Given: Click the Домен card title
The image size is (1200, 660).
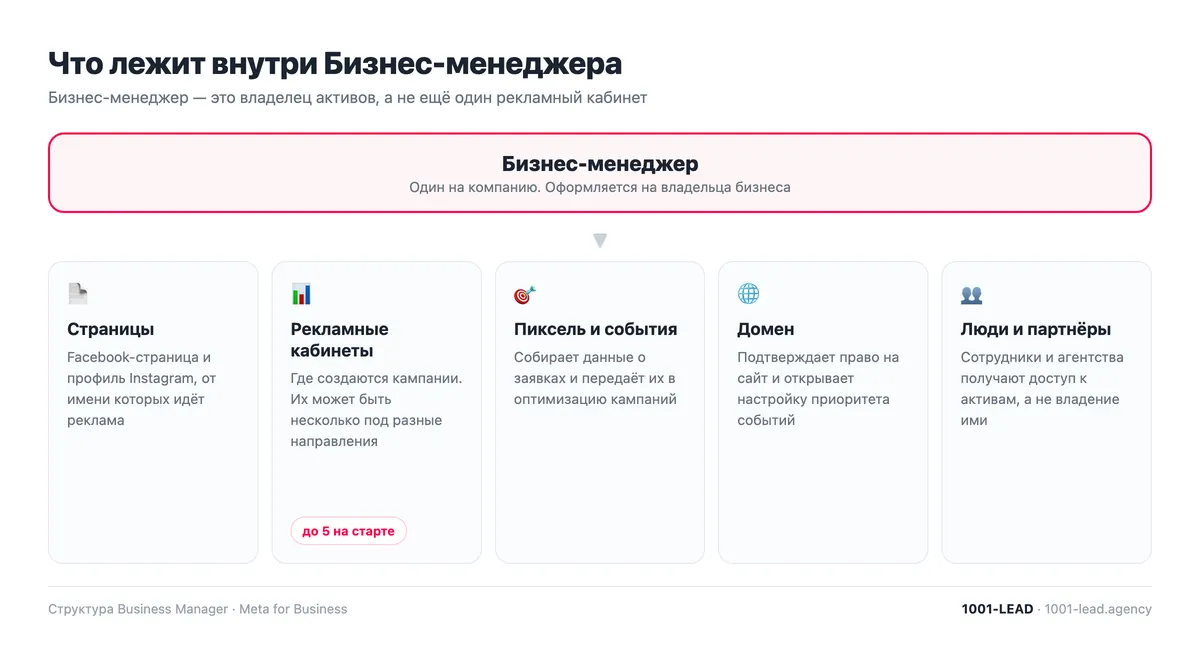Looking at the screenshot, I should tap(766, 329).
